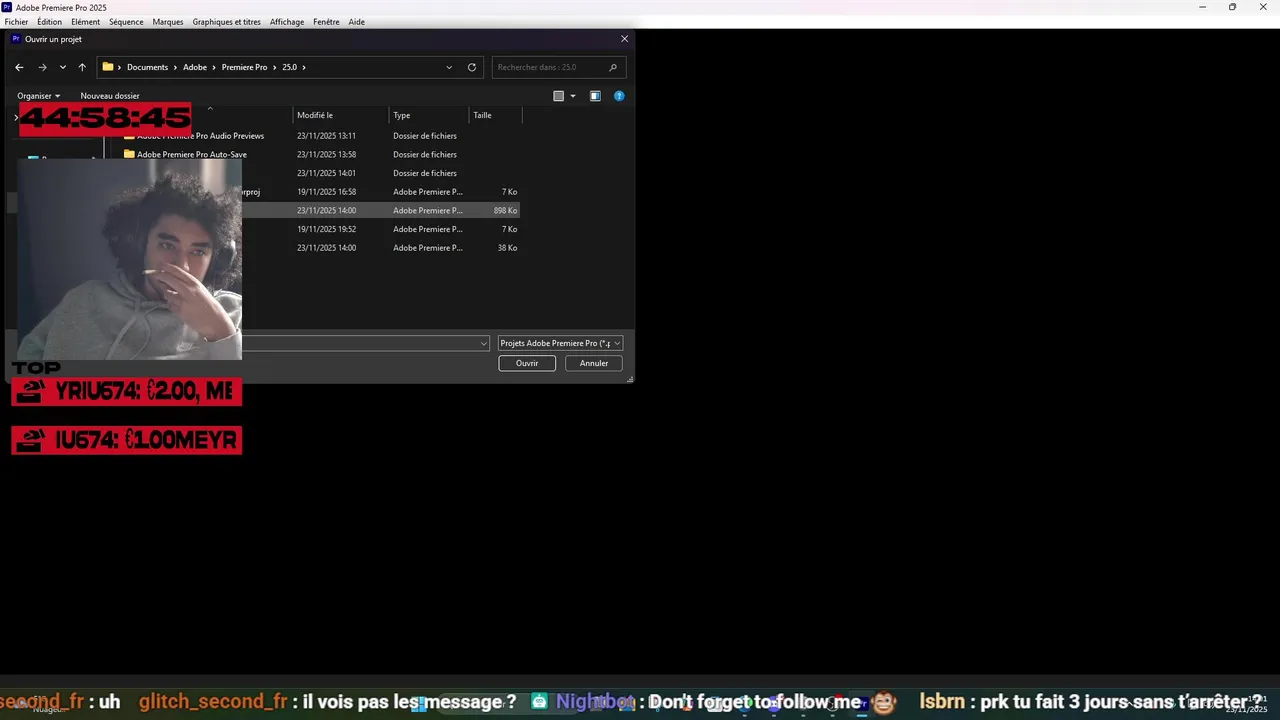This screenshot has width=1280, height=720.
Task: Click the Ouvrir button
Action: pos(527,363)
